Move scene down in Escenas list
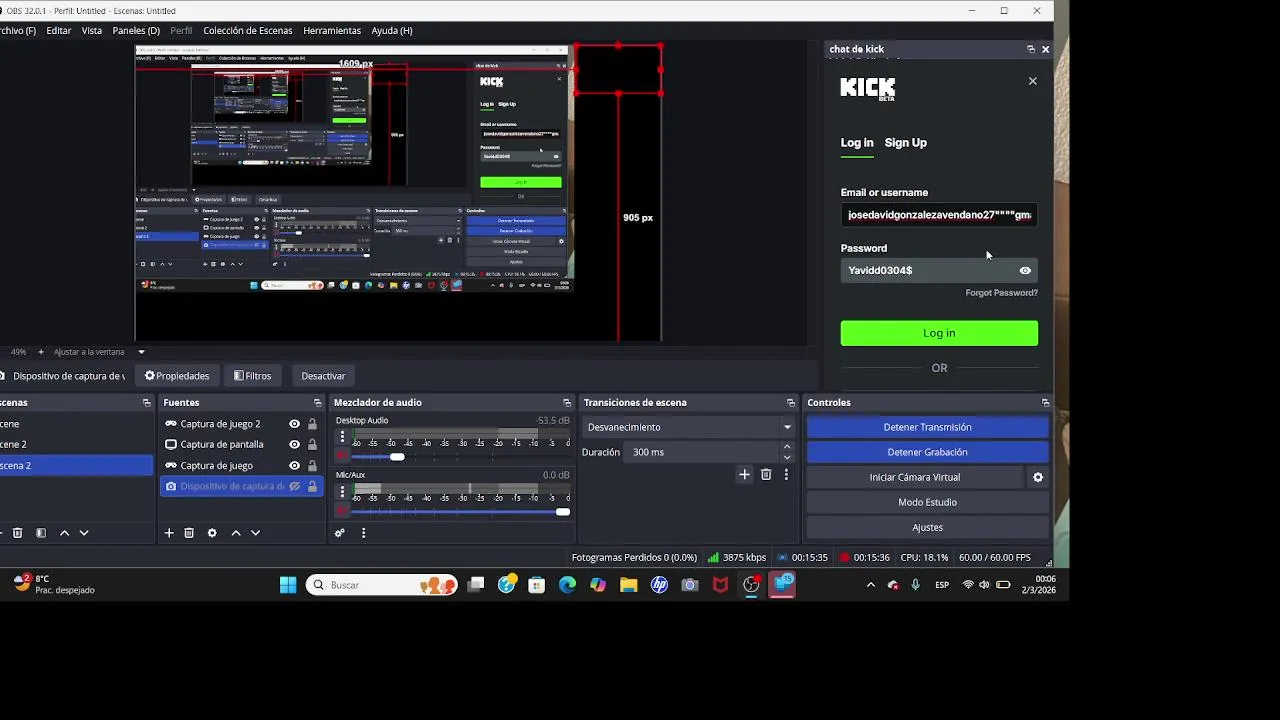1280x720 pixels. (84, 533)
